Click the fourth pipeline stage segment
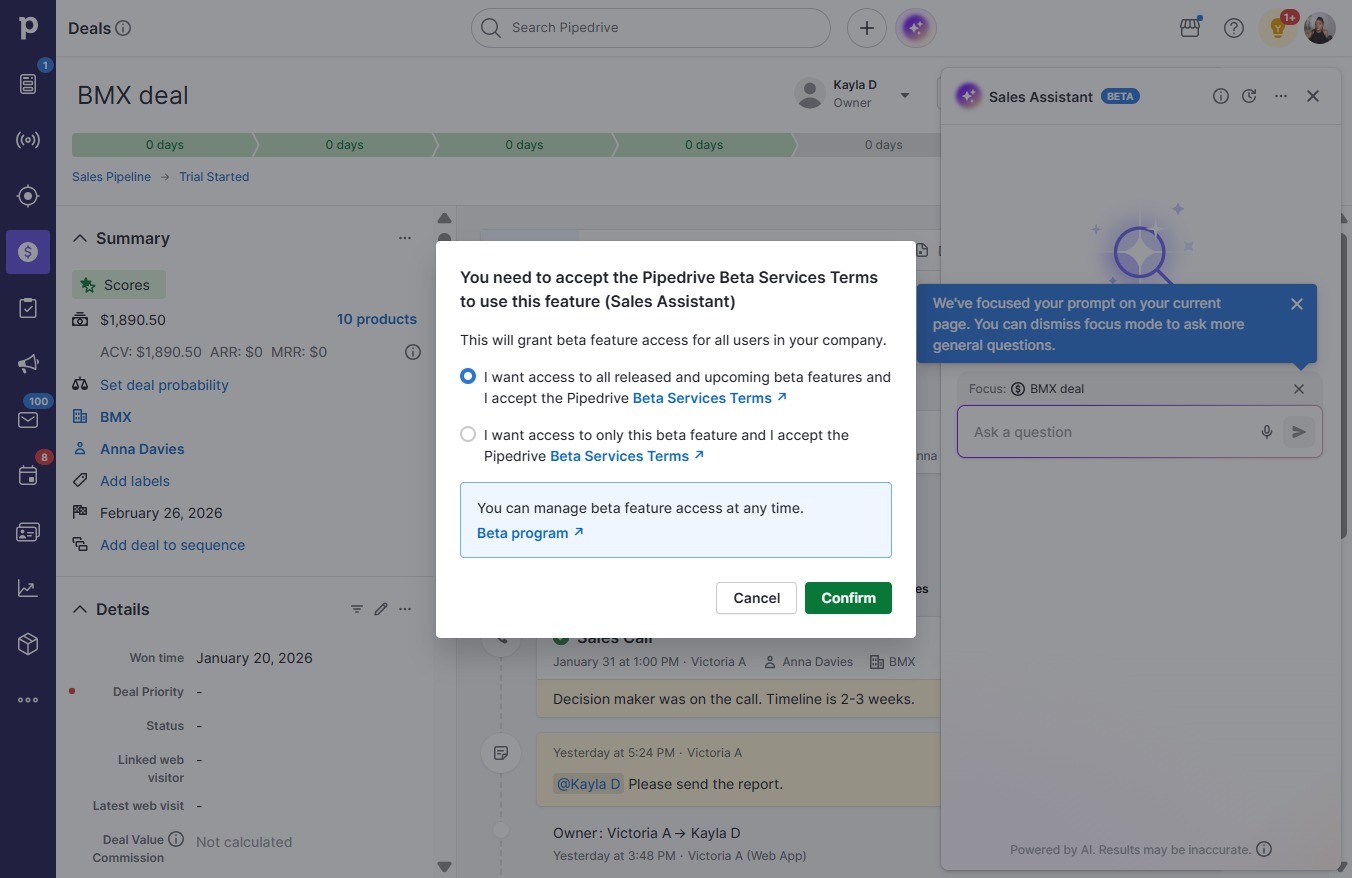This screenshot has width=1352, height=878. (x=704, y=145)
